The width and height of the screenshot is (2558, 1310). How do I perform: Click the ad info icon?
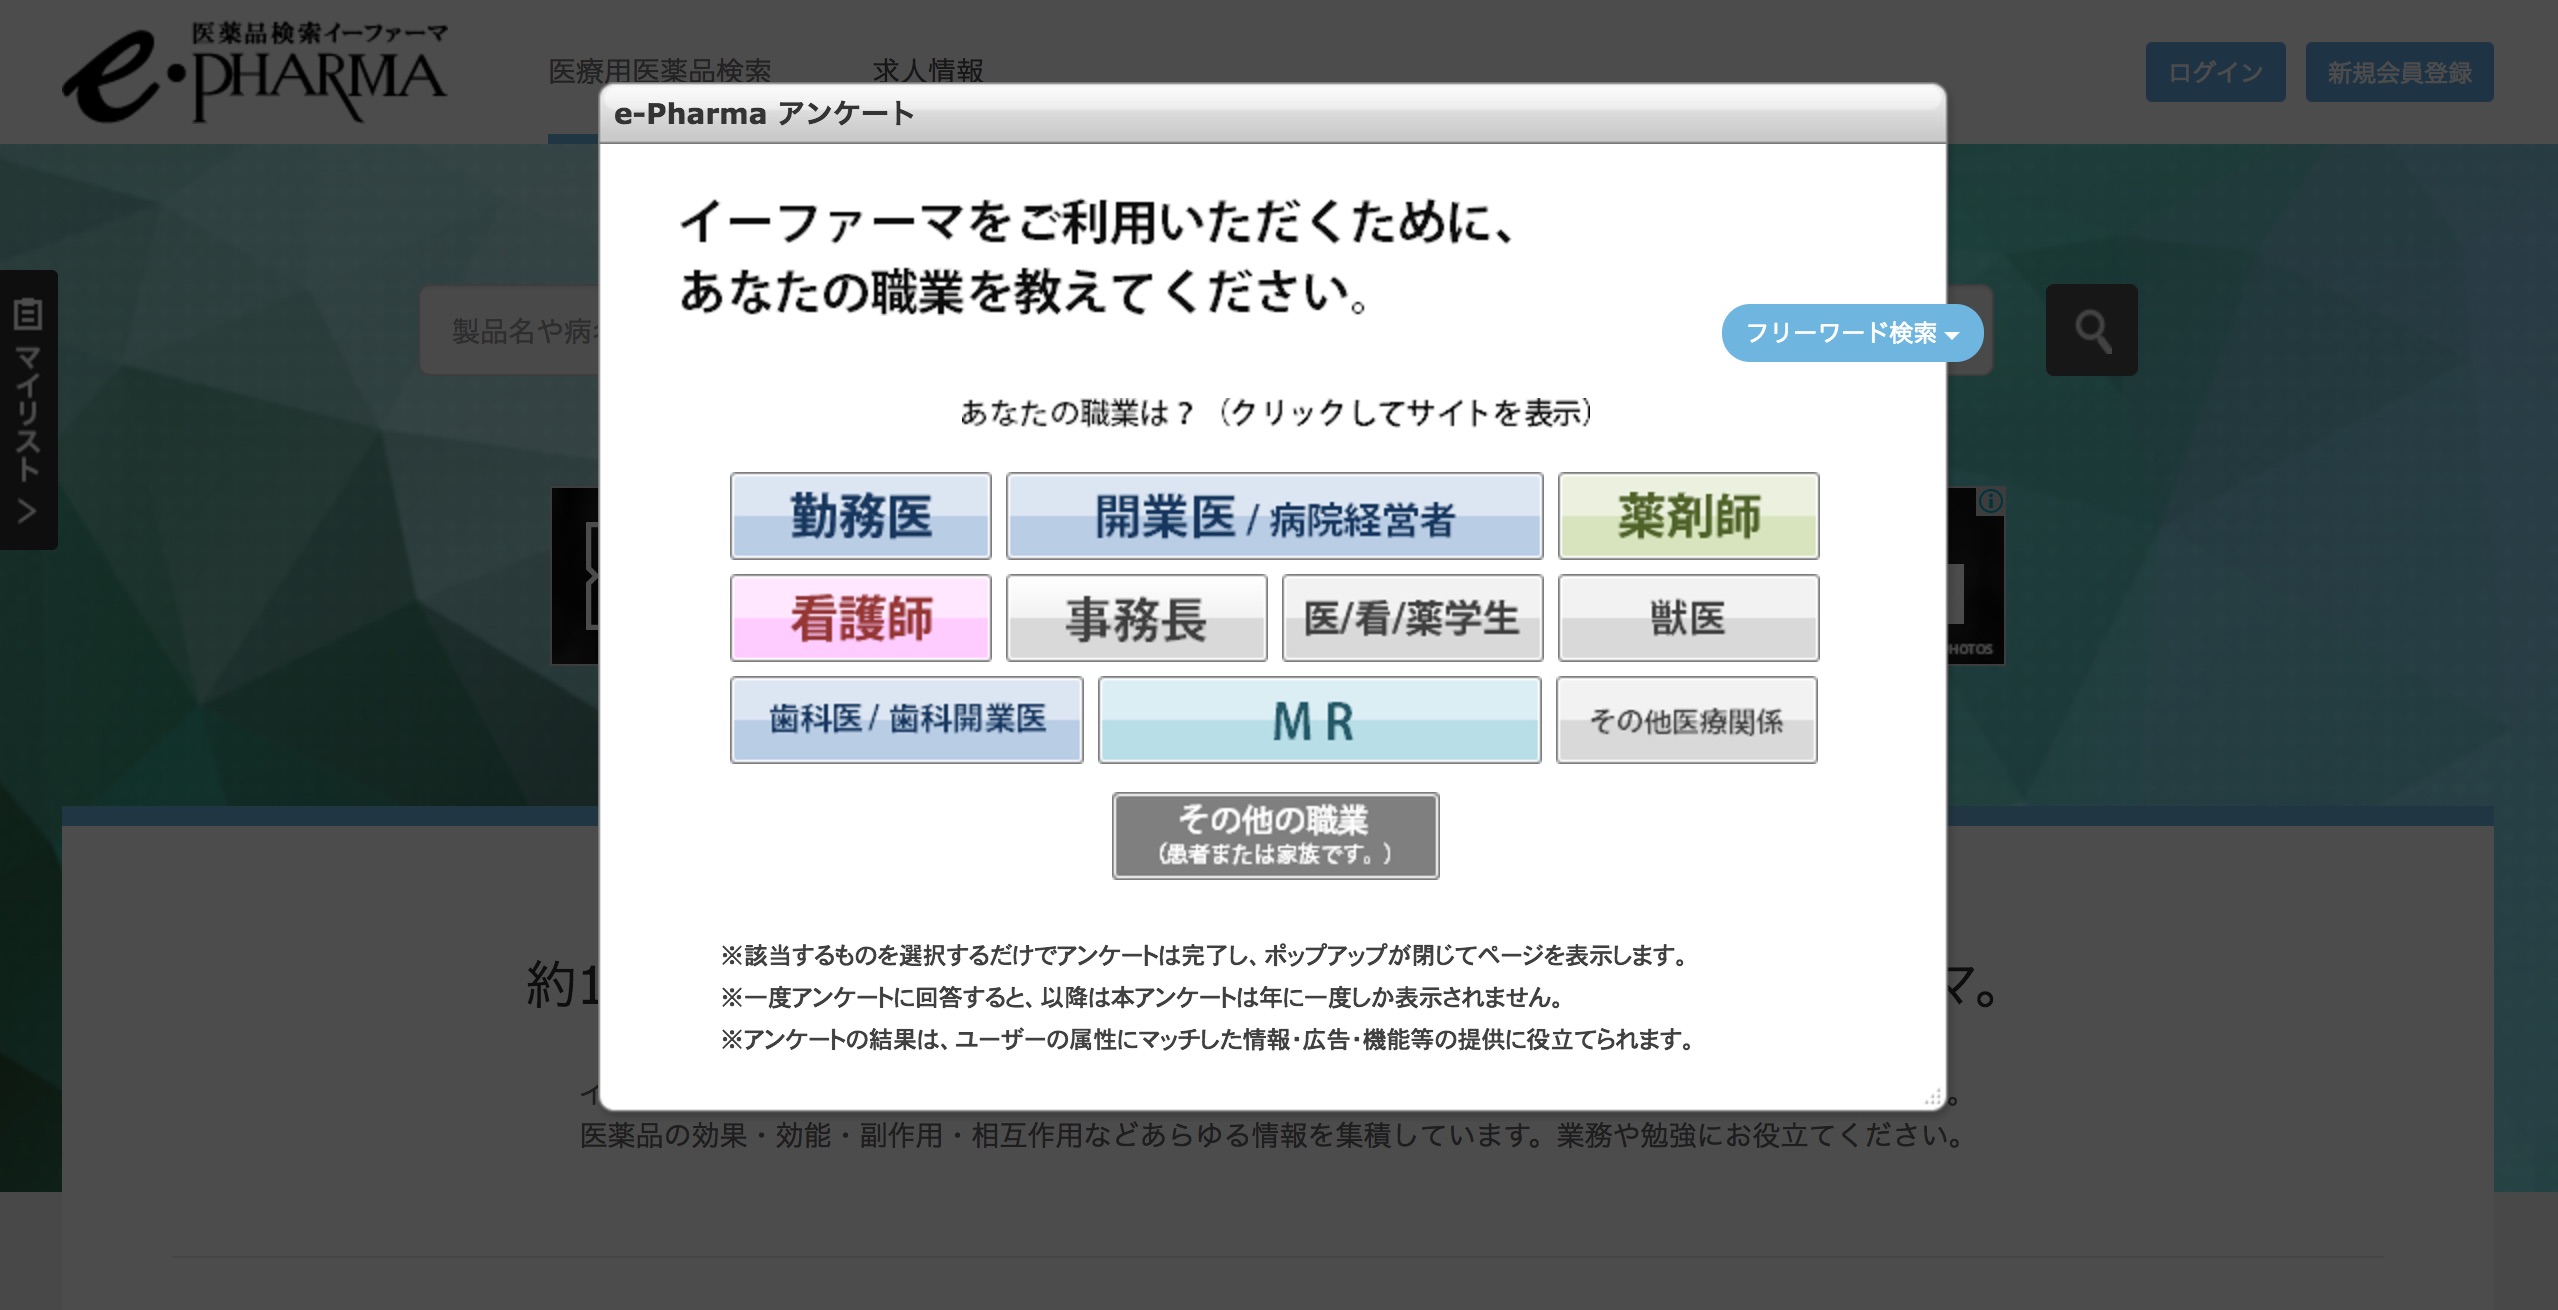click(1991, 501)
